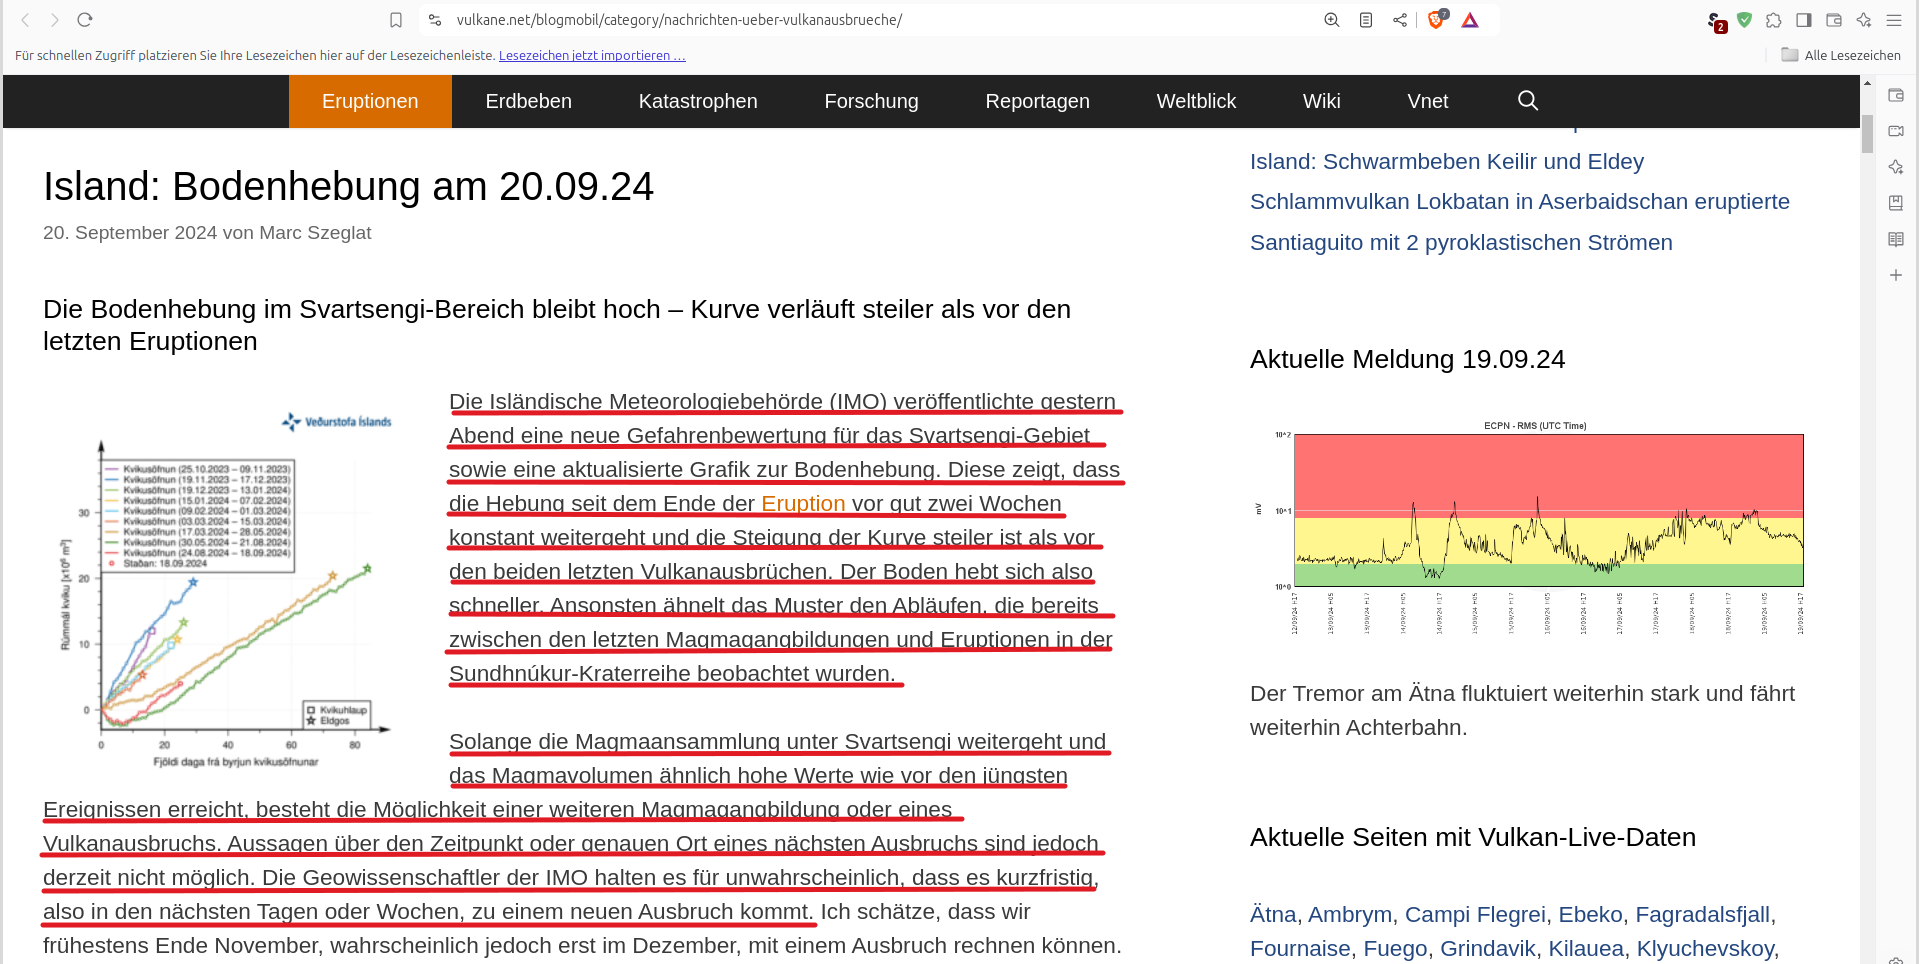The width and height of the screenshot is (1919, 964).
Task: Open the Campi Flegrei live-data link
Action: point(1475,915)
